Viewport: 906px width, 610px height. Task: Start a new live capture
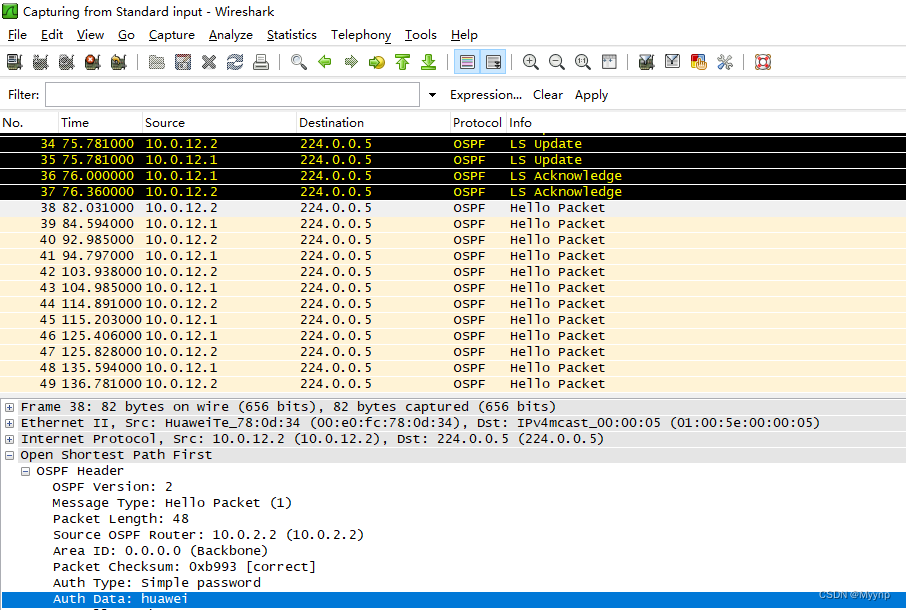coord(66,62)
